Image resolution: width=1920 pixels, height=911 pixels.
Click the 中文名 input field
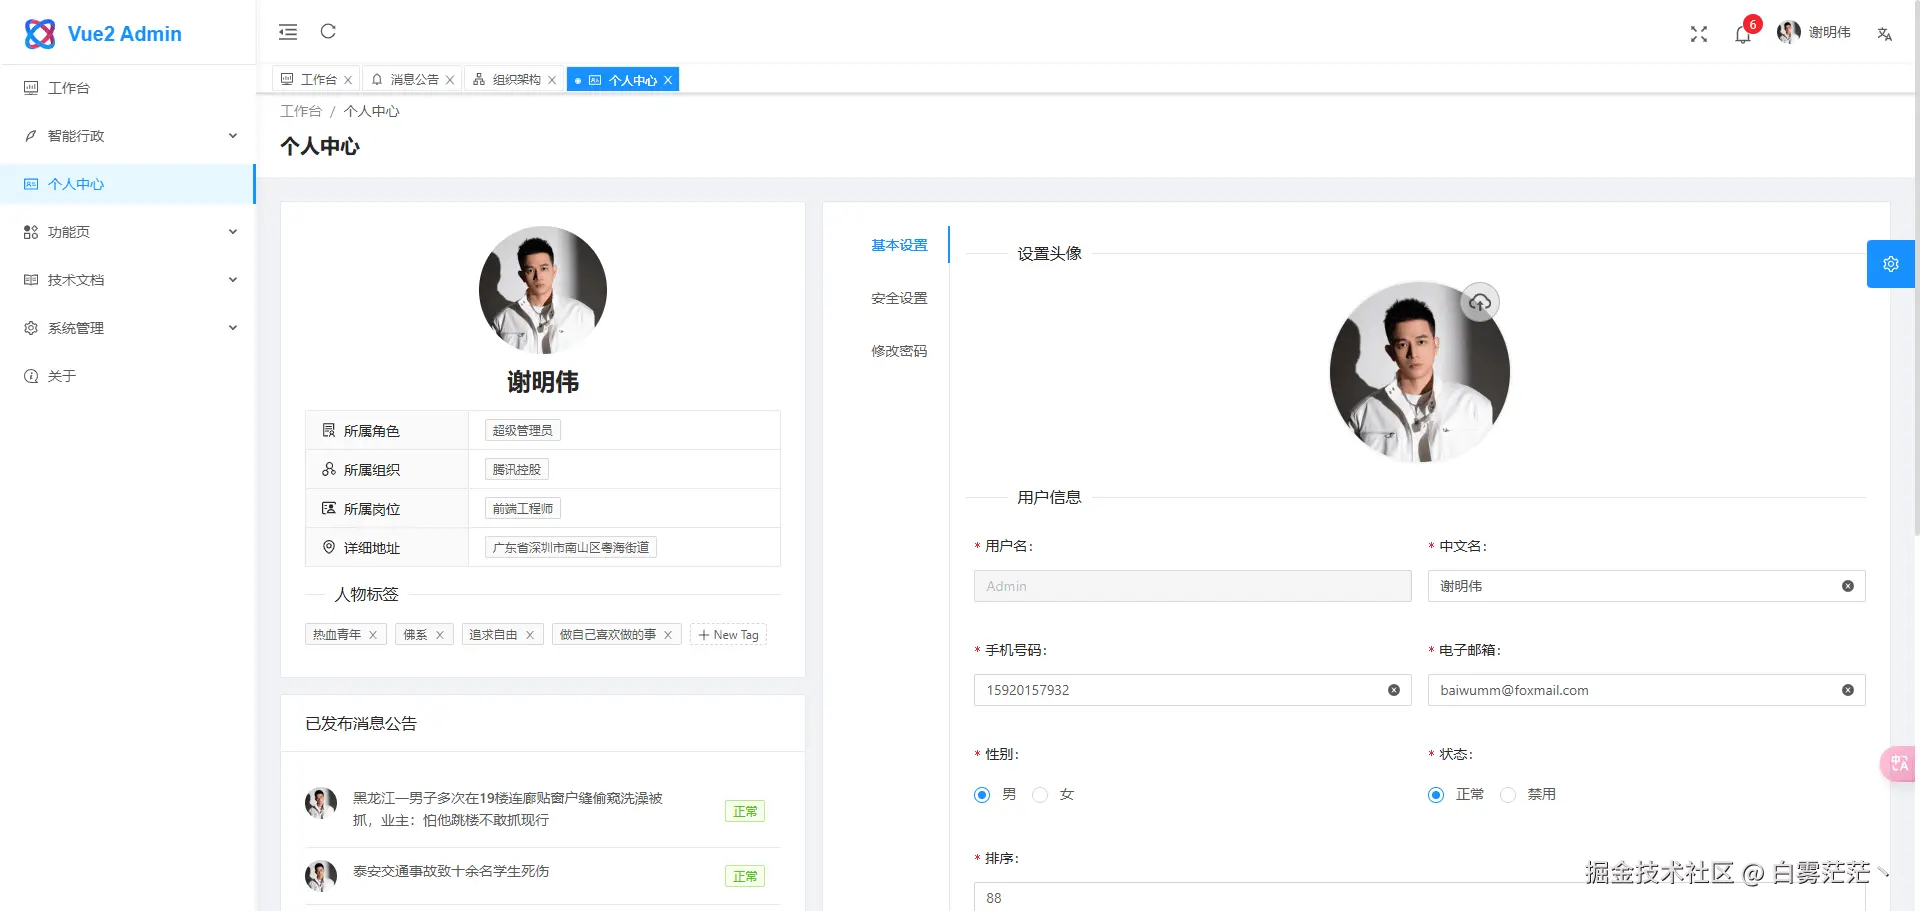coord(1646,586)
